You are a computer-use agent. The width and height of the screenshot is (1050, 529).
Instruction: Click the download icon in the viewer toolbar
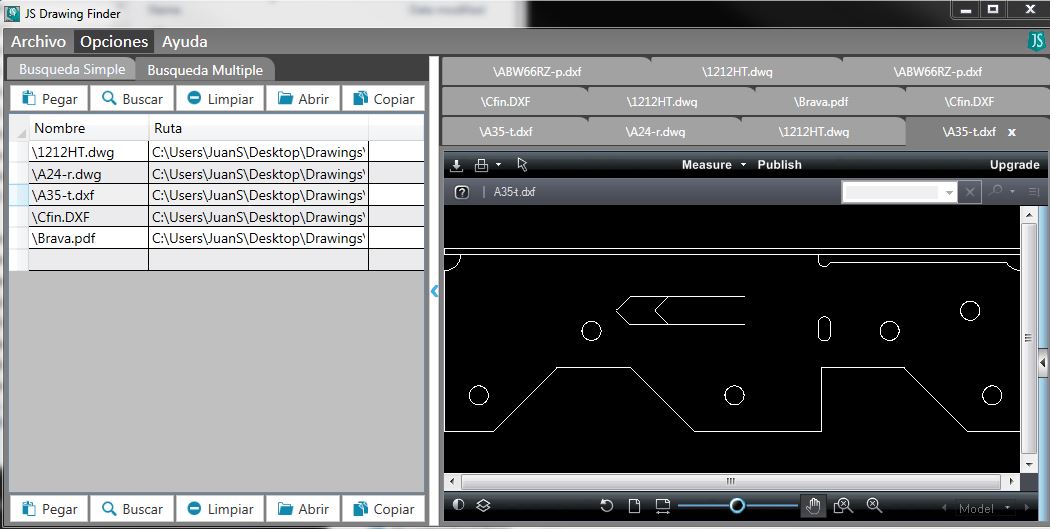point(457,165)
